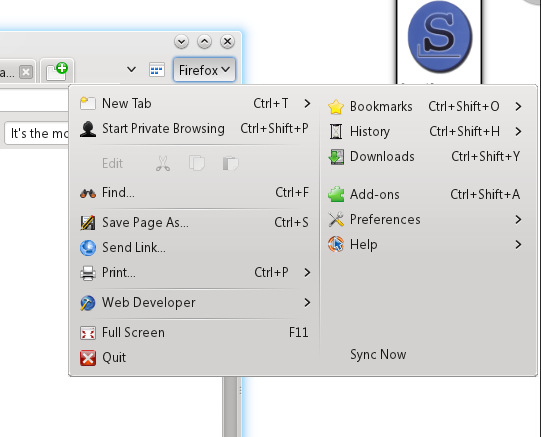Click the New Tab page icon in menu
541x437 pixels.
88,103
